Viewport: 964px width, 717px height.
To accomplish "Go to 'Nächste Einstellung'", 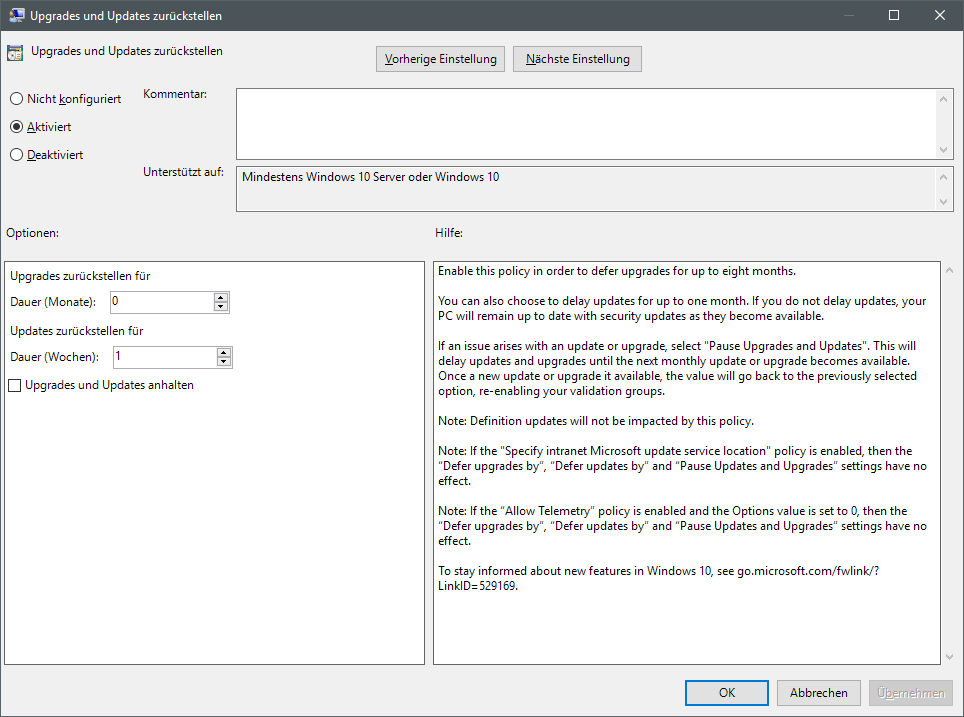I will point(577,59).
